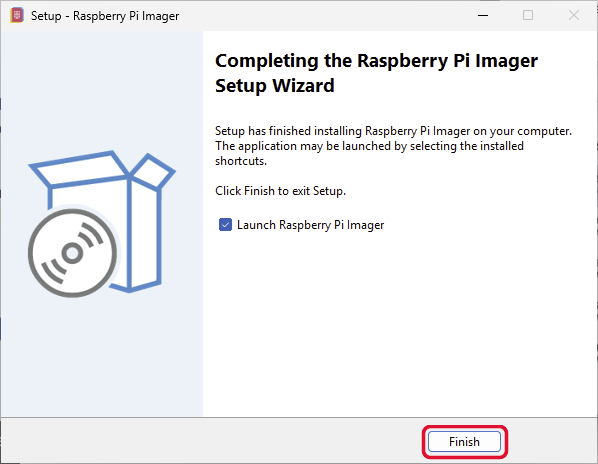Click the "Setup has finished installing" paragraph
This screenshot has height=464, width=598.
[x=393, y=146]
